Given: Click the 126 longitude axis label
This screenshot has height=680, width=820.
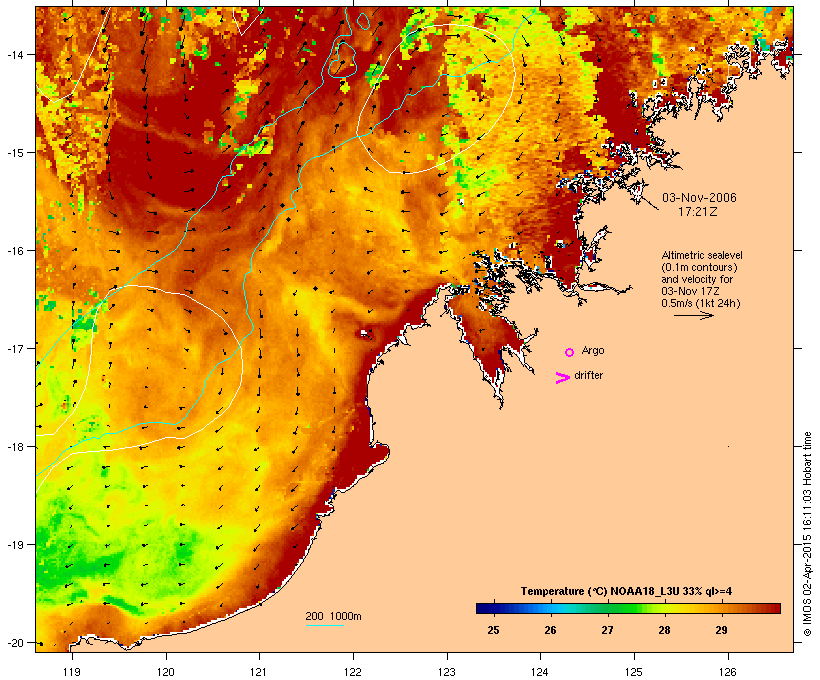Looking at the screenshot, I should pos(728,672).
